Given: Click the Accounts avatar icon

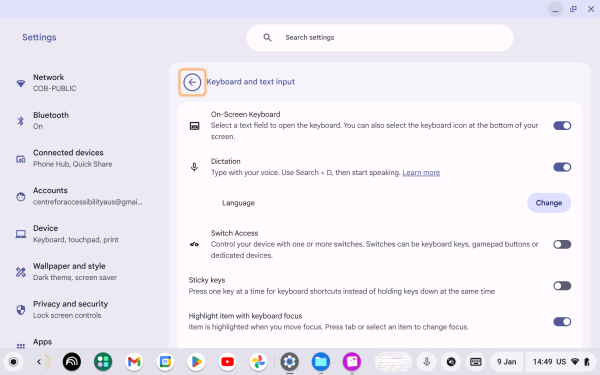Looking at the screenshot, I should point(21,196).
